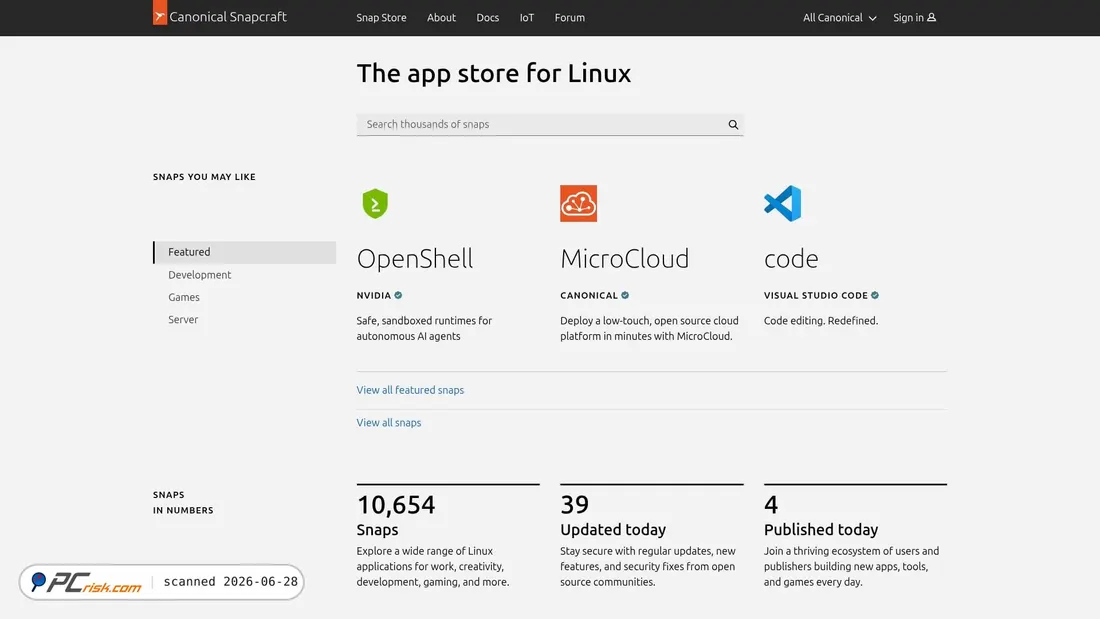Click the magnifier search icon
The image size is (1100, 619).
[x=733, y=125]
